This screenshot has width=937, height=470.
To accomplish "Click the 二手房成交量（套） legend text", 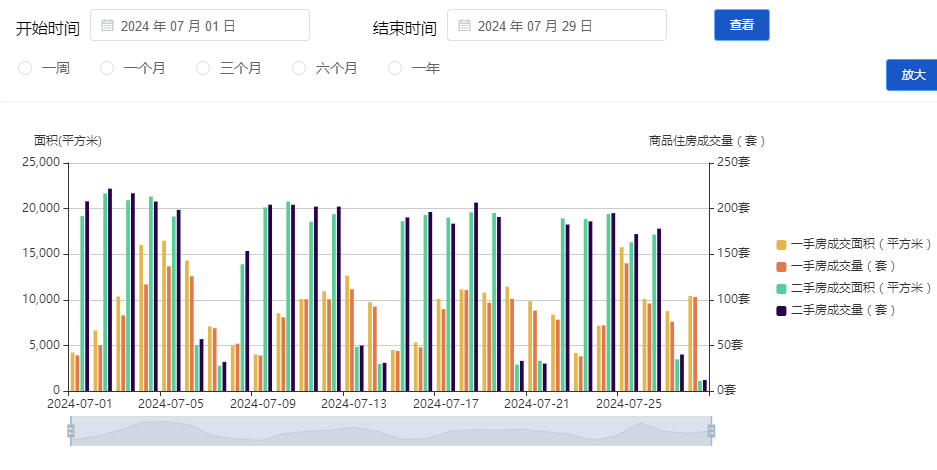I will click(x=843, y=311).
